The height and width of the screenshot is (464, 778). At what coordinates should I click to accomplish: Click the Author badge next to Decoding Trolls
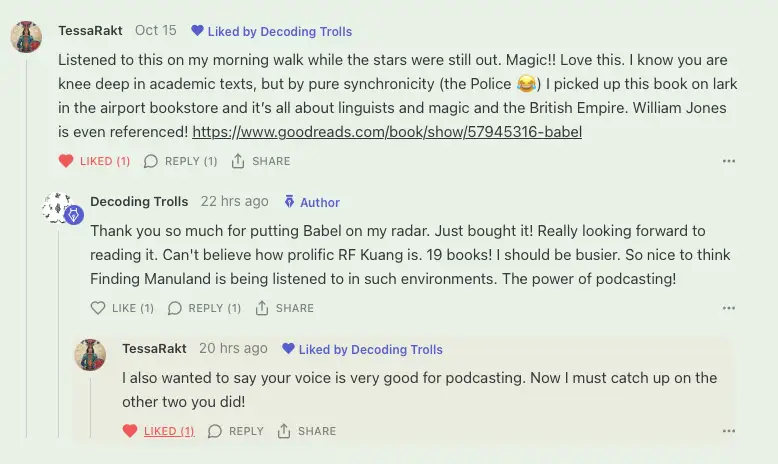[x=312, y=202]
